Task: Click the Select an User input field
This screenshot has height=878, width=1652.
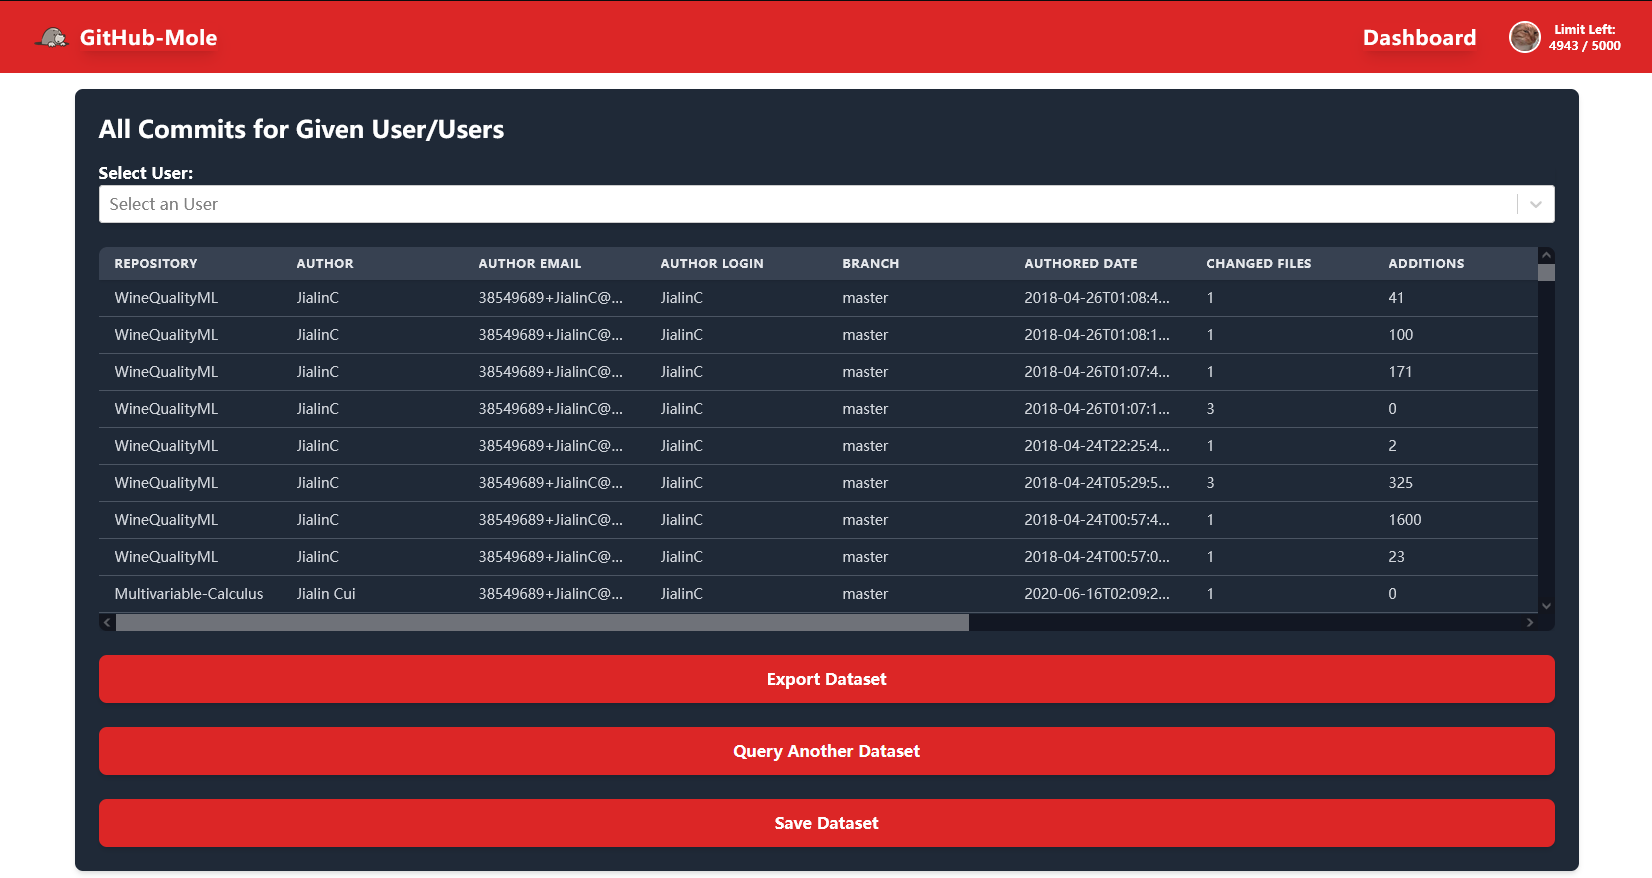Action: pos(800,204)
